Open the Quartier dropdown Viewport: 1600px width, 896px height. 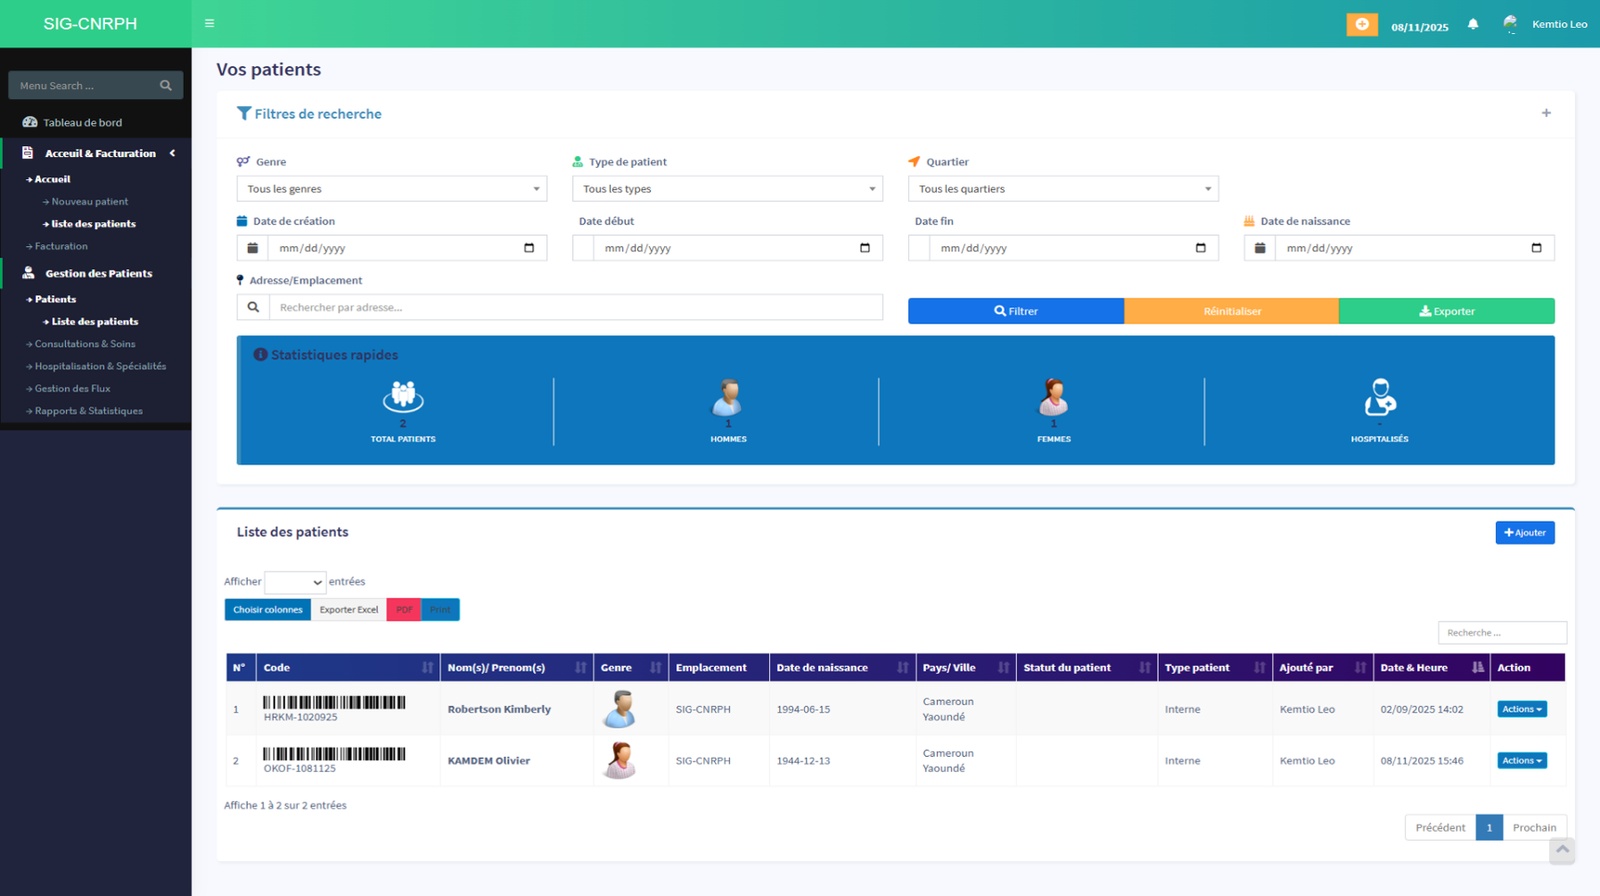click(x=1063, y=189)
